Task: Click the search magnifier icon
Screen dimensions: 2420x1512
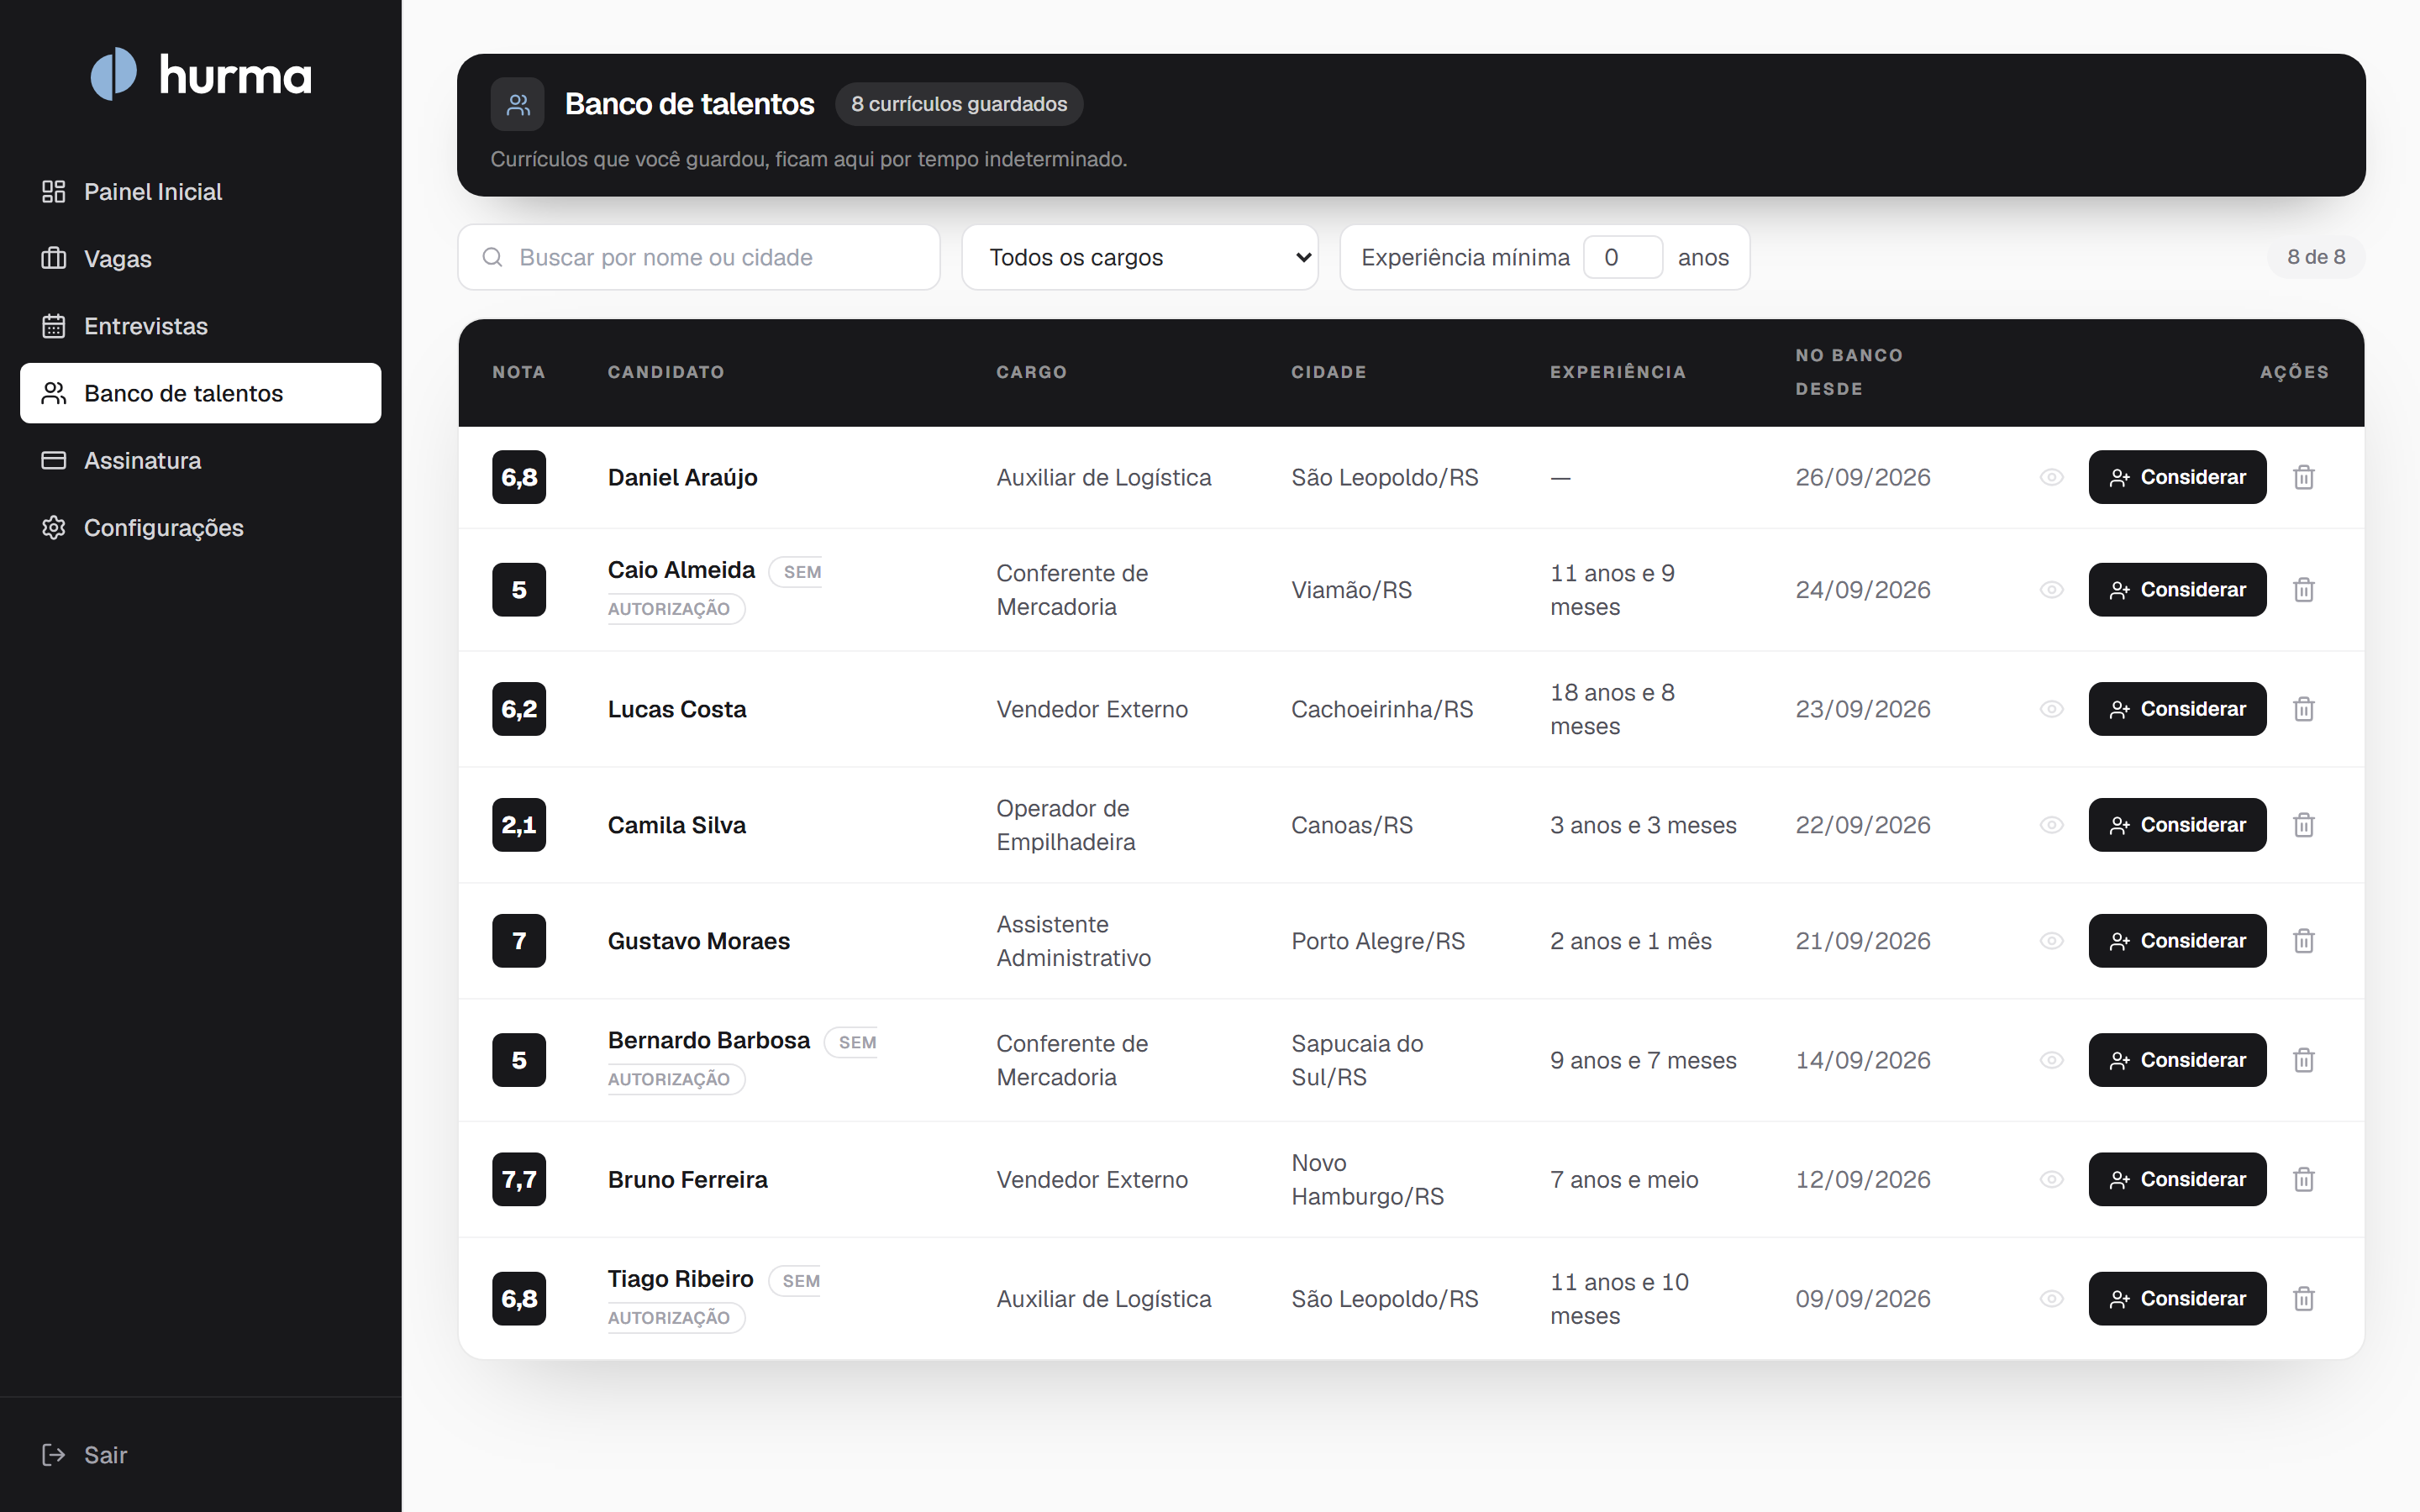Action: (x=492, y=257)
